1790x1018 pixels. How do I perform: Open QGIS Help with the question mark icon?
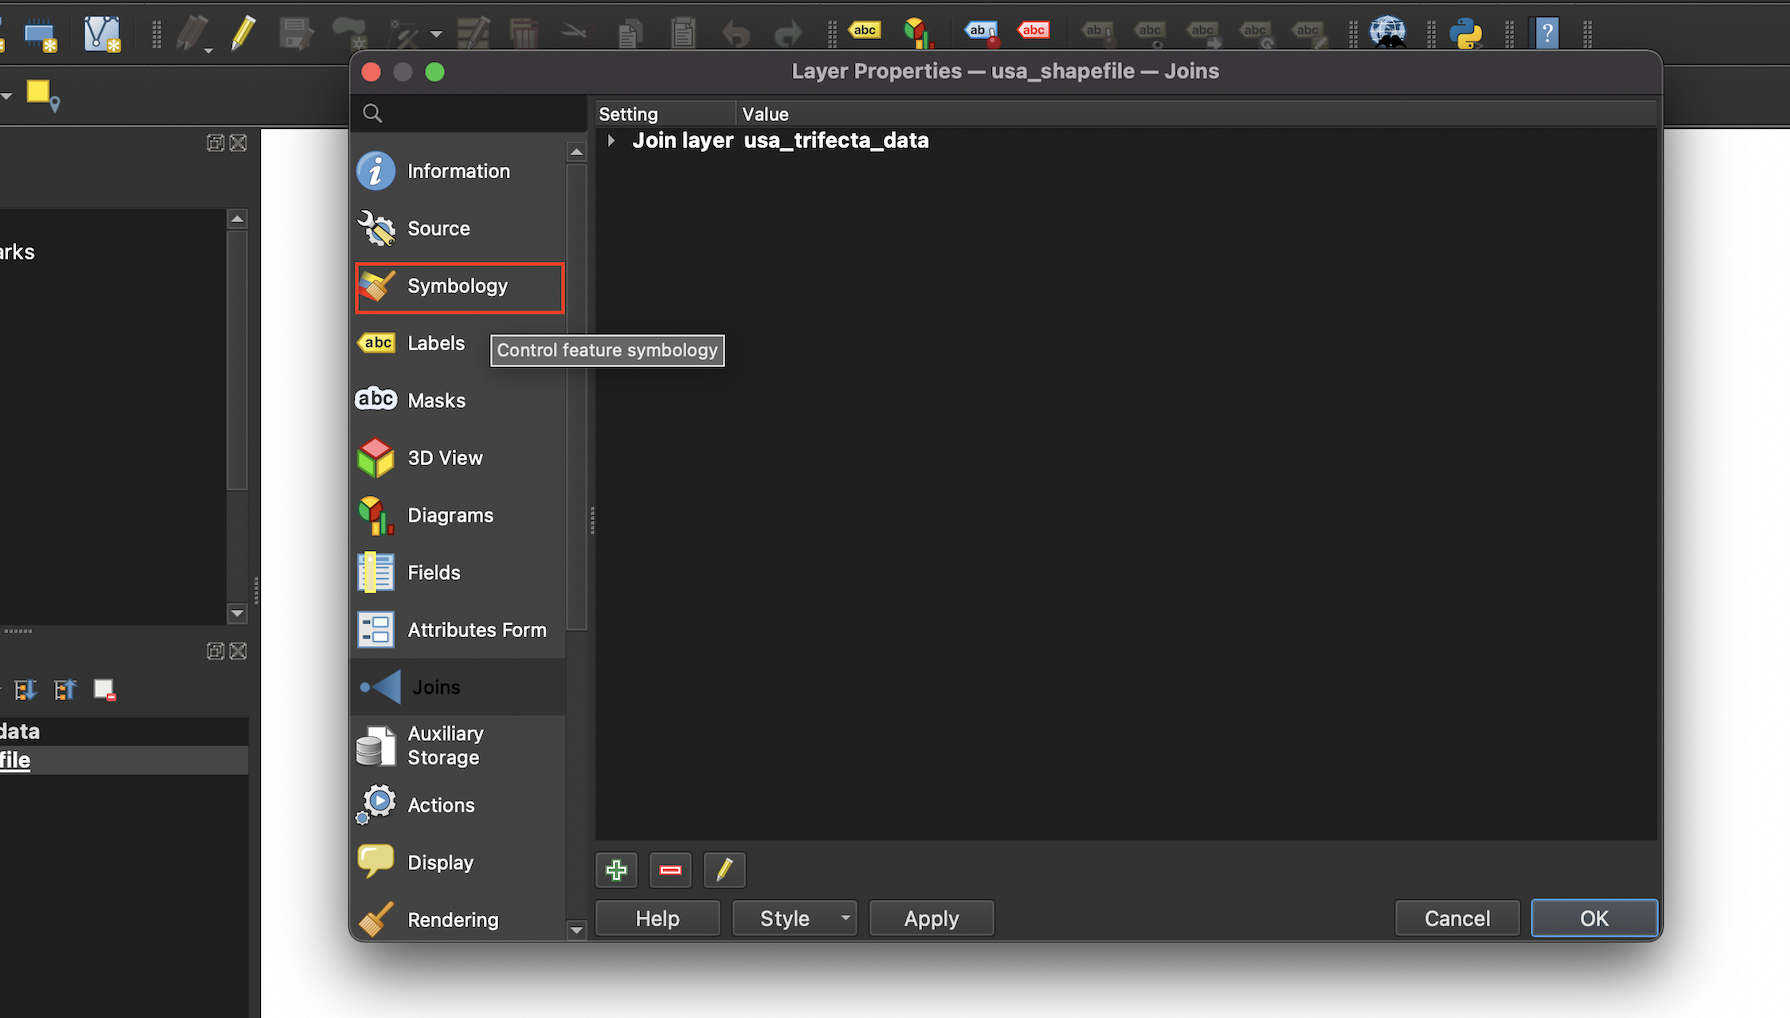[1546, 32]
